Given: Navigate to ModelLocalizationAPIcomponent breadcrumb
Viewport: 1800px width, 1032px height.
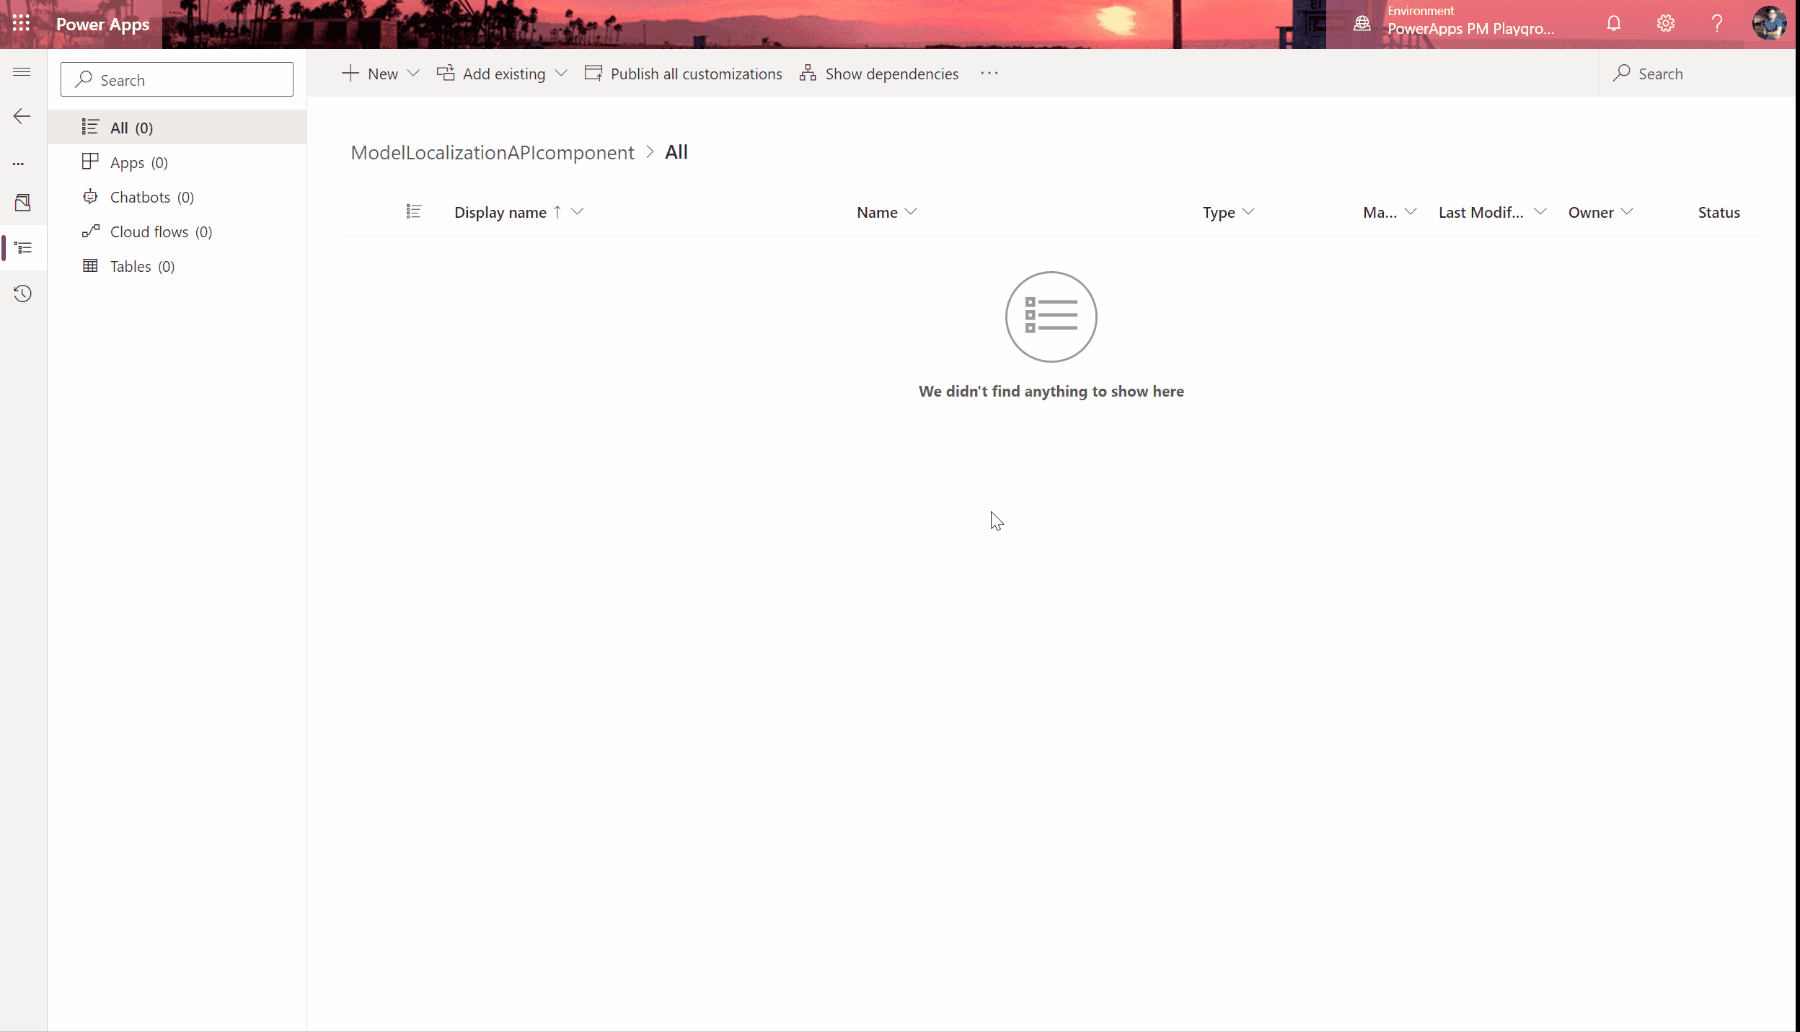Looking at the screenshot, I should (x=493, y=152).
